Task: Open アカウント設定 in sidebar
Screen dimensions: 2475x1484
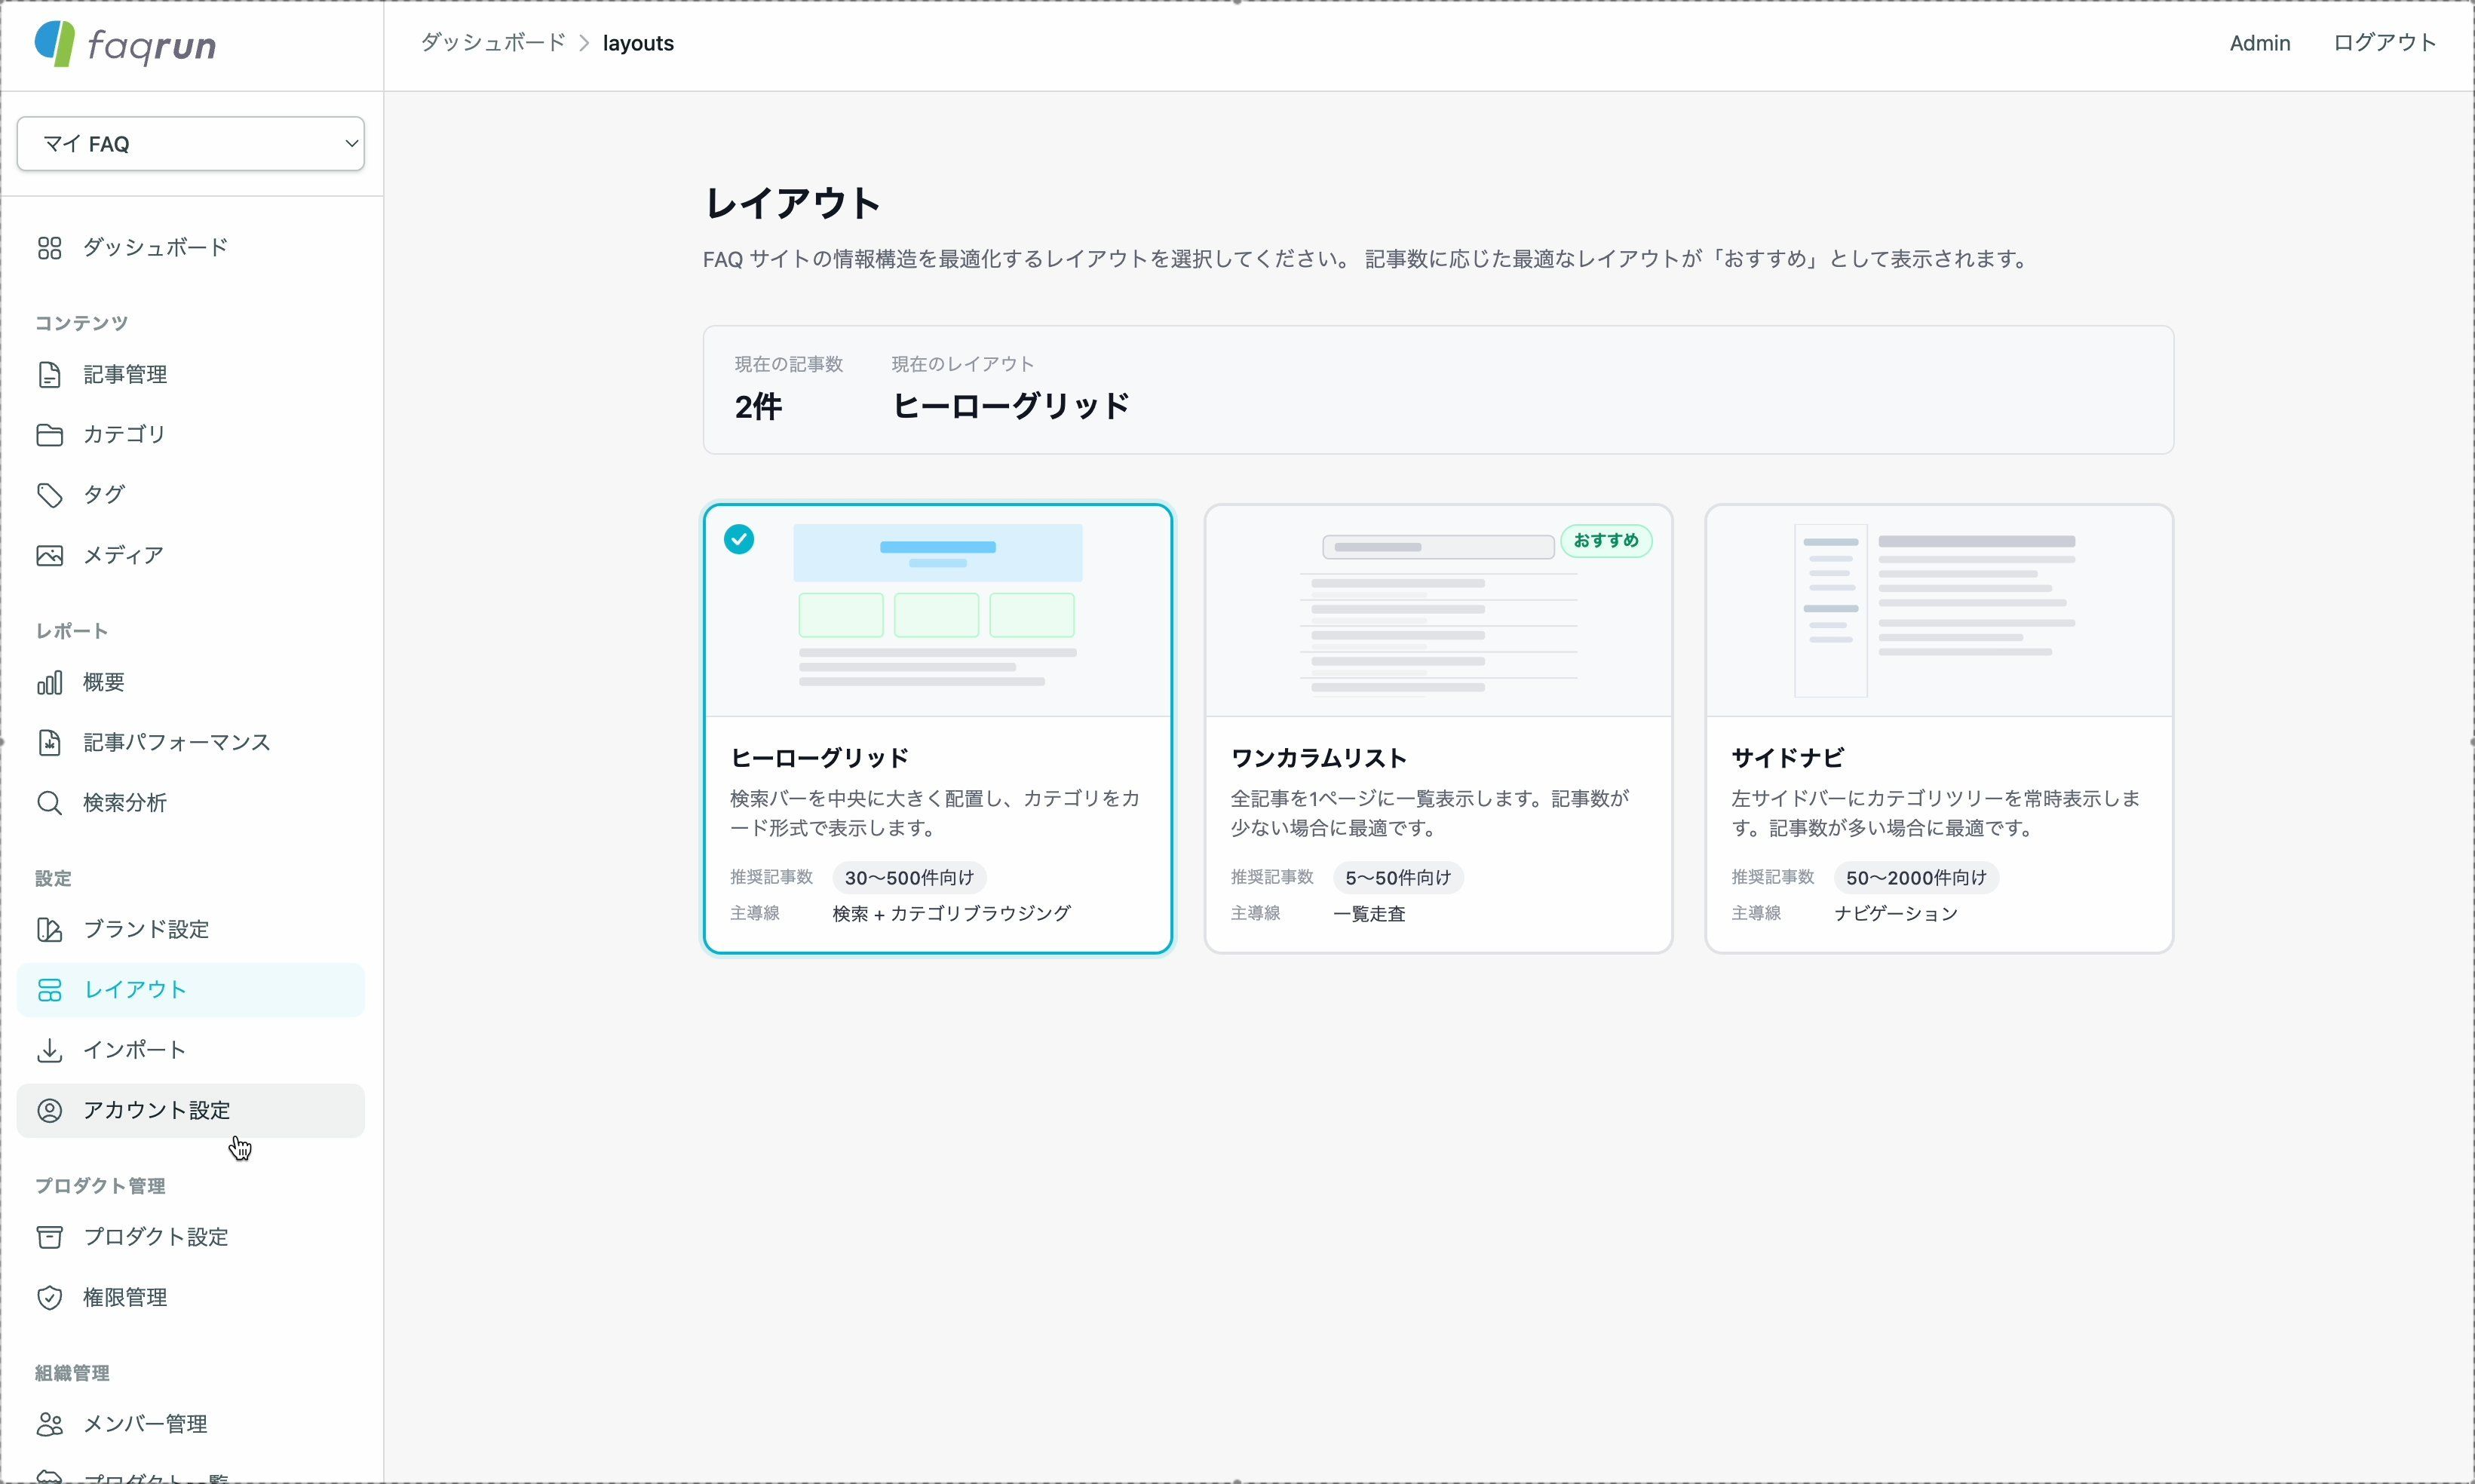Action: coord(191,1111)
